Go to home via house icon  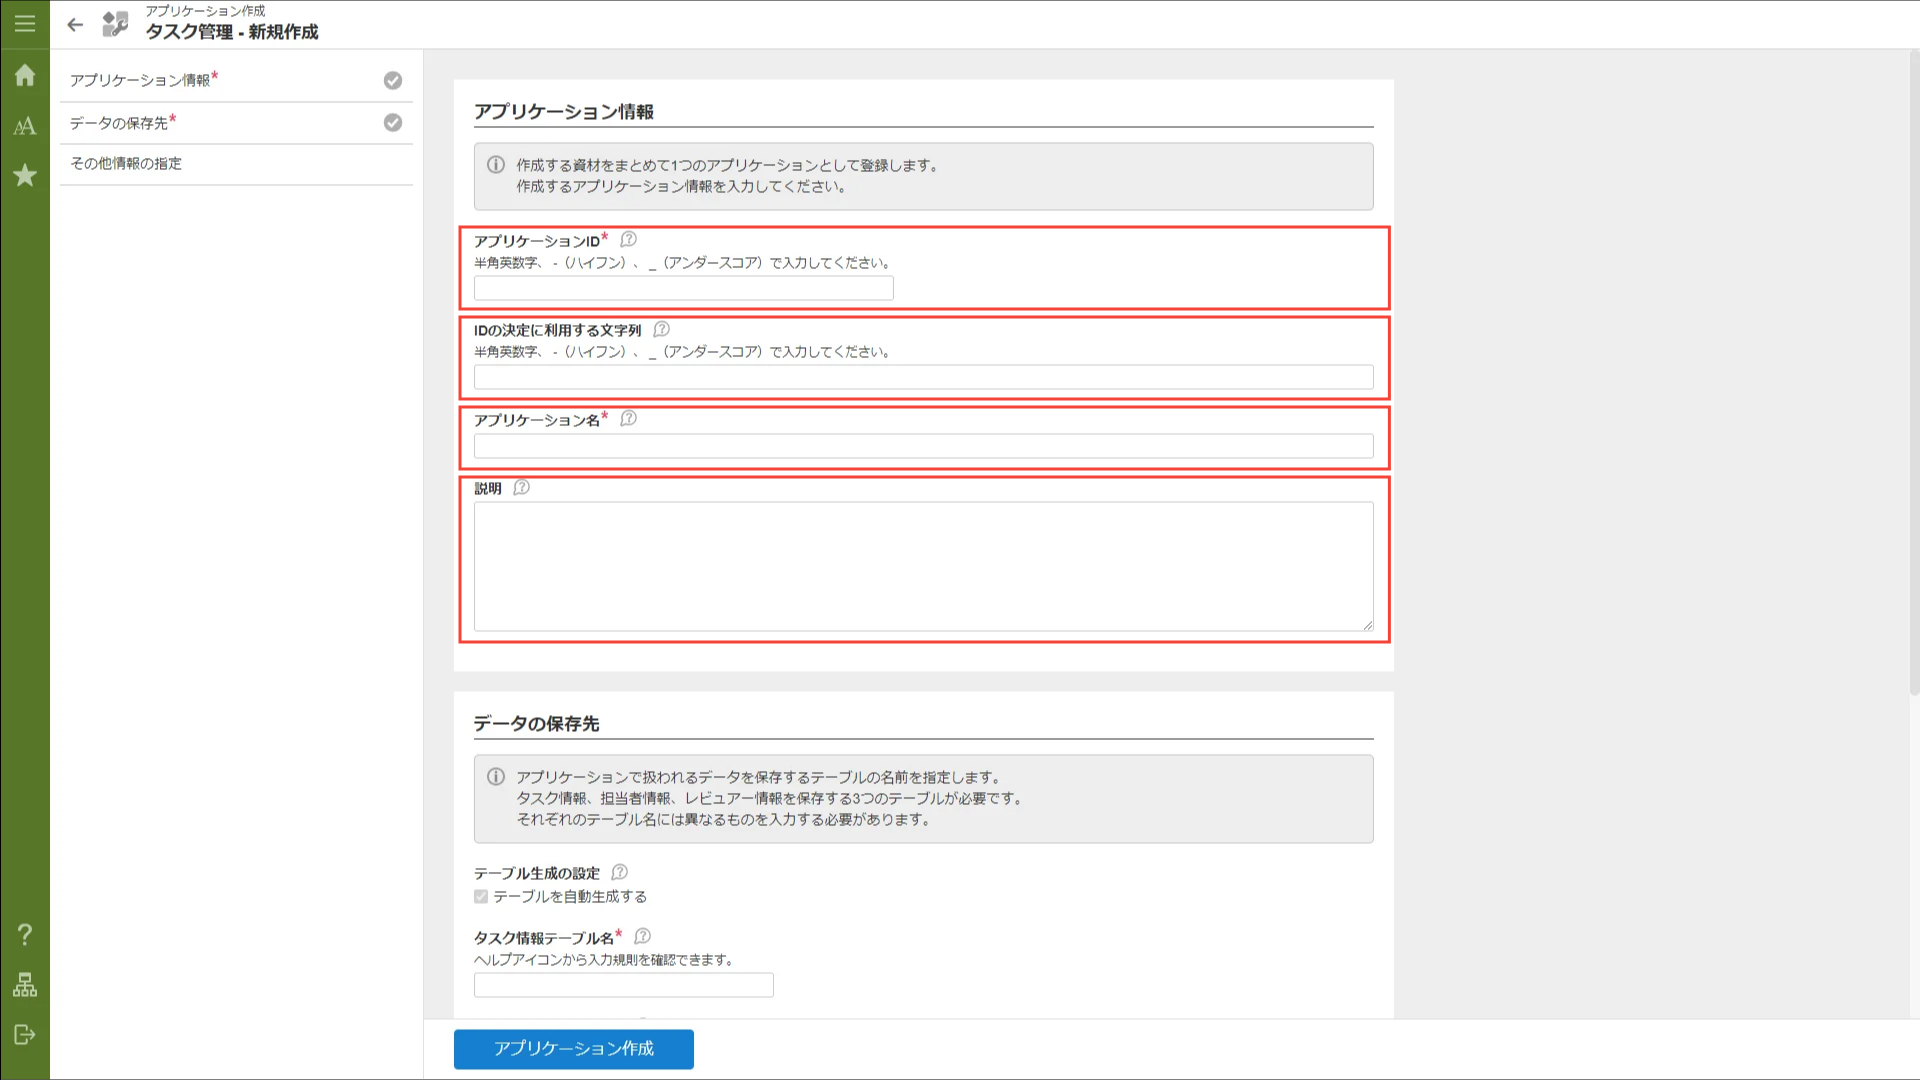25,76
